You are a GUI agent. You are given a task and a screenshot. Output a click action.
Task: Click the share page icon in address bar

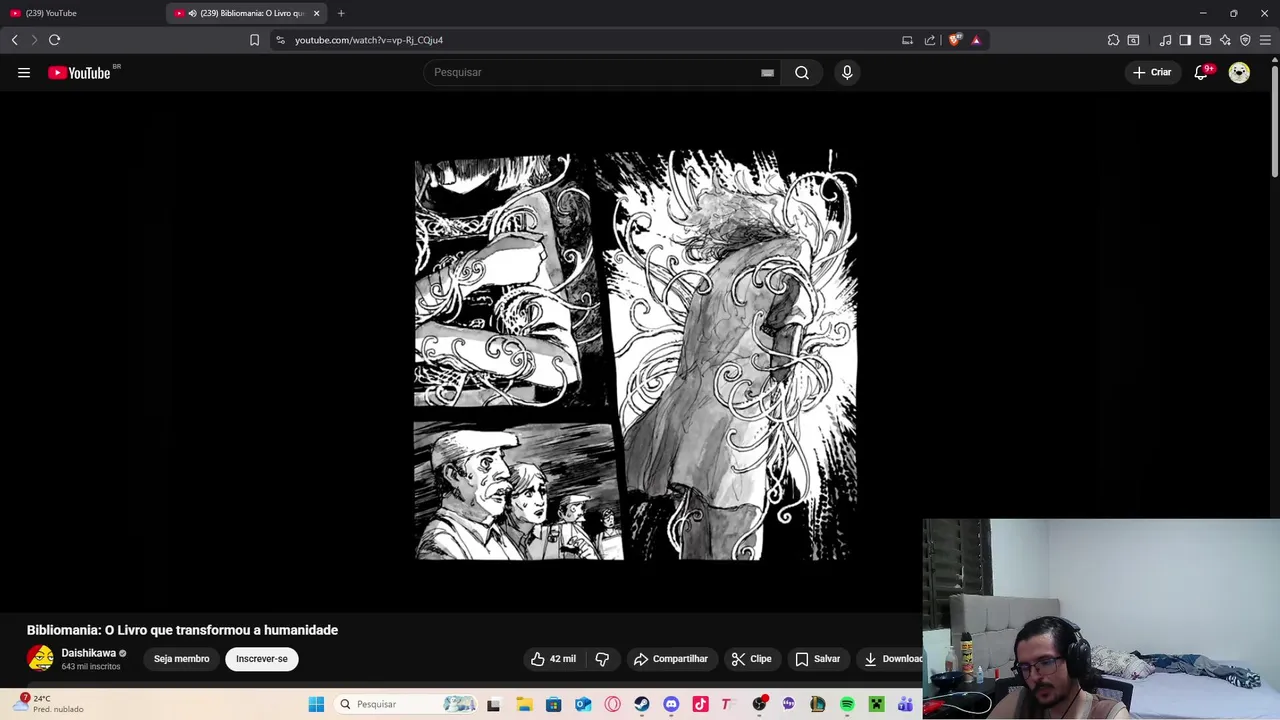930,40
